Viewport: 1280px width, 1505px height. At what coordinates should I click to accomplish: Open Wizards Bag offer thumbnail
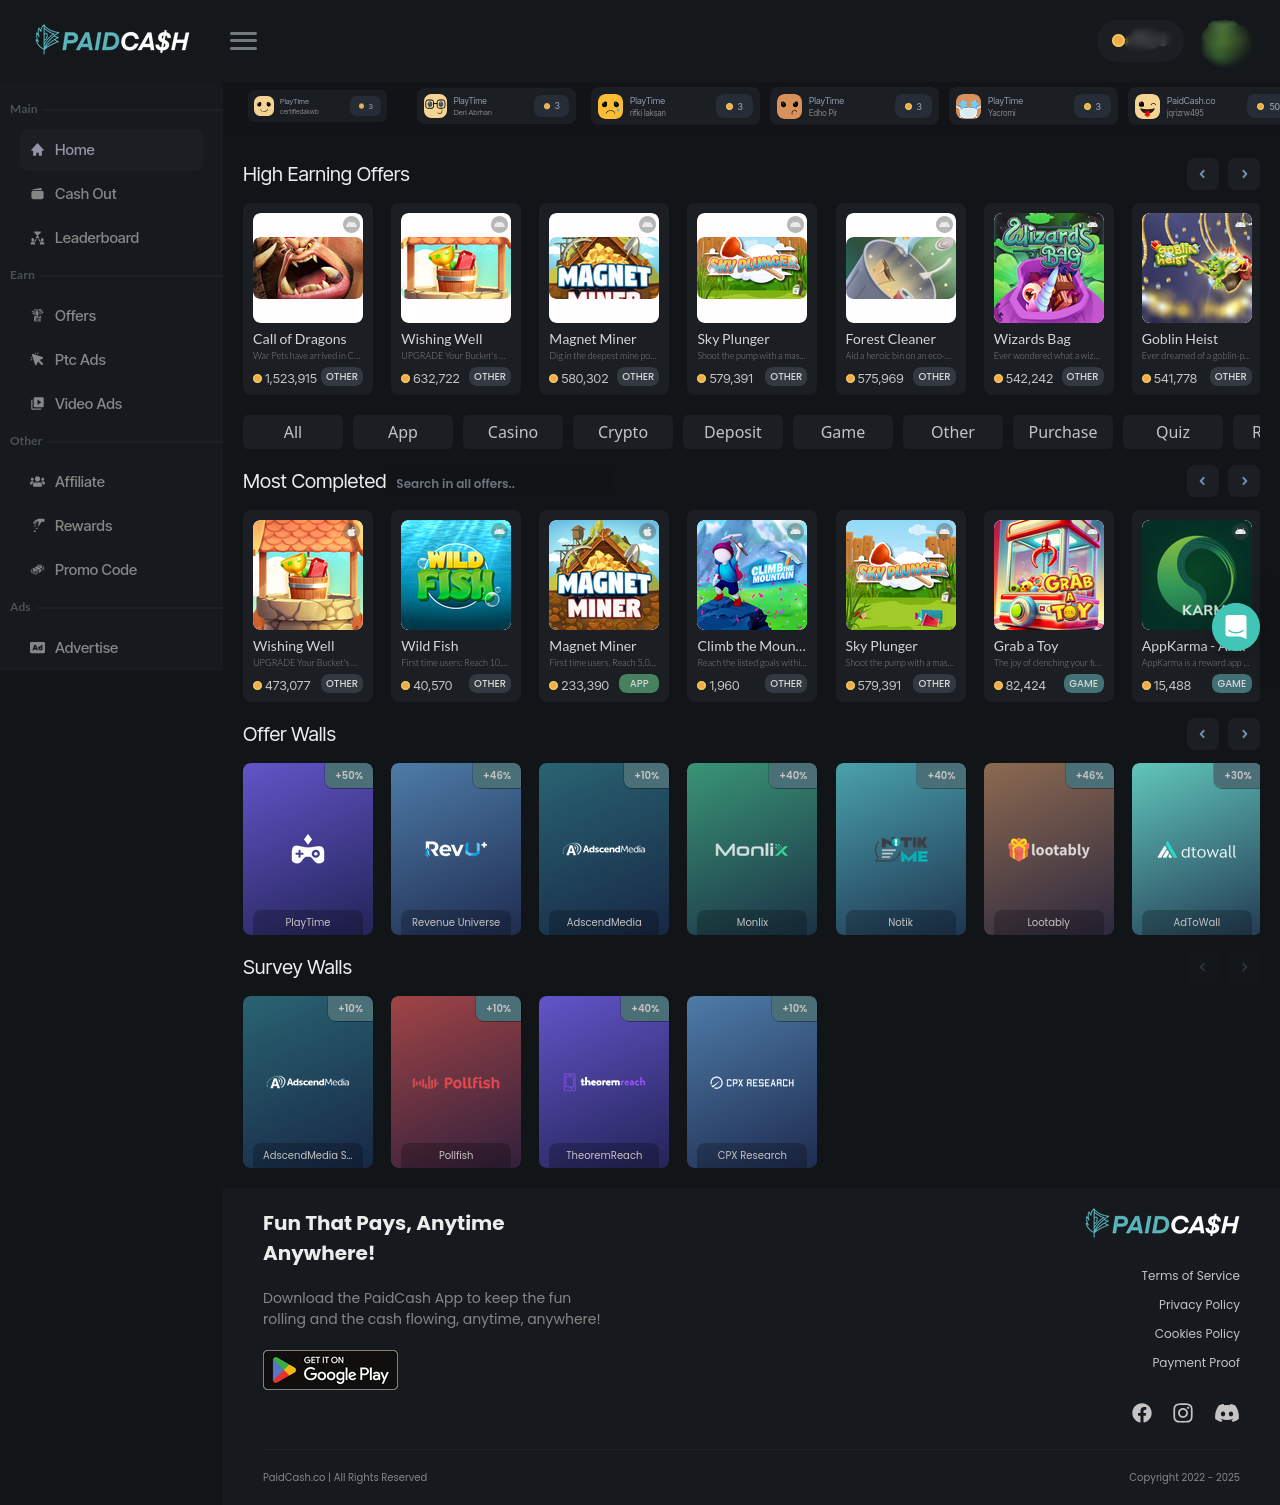pos(1049,268)
